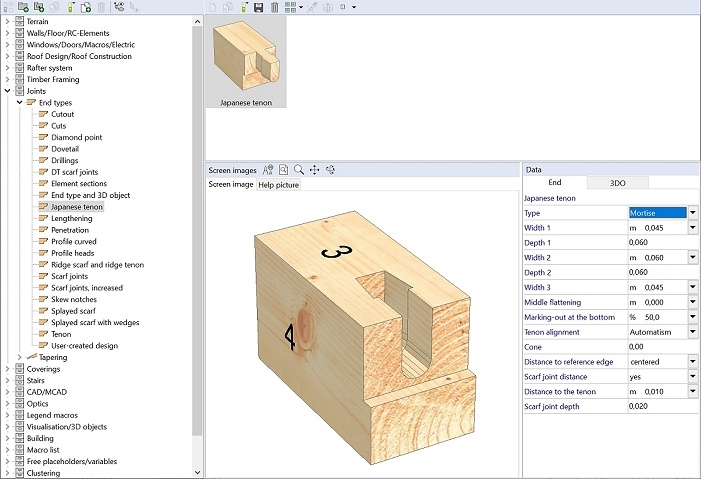Click the greyed new page icon in right toolbar
Image resolution: width=701 pixels, height=479 pixels.
(x=213, y=7)
